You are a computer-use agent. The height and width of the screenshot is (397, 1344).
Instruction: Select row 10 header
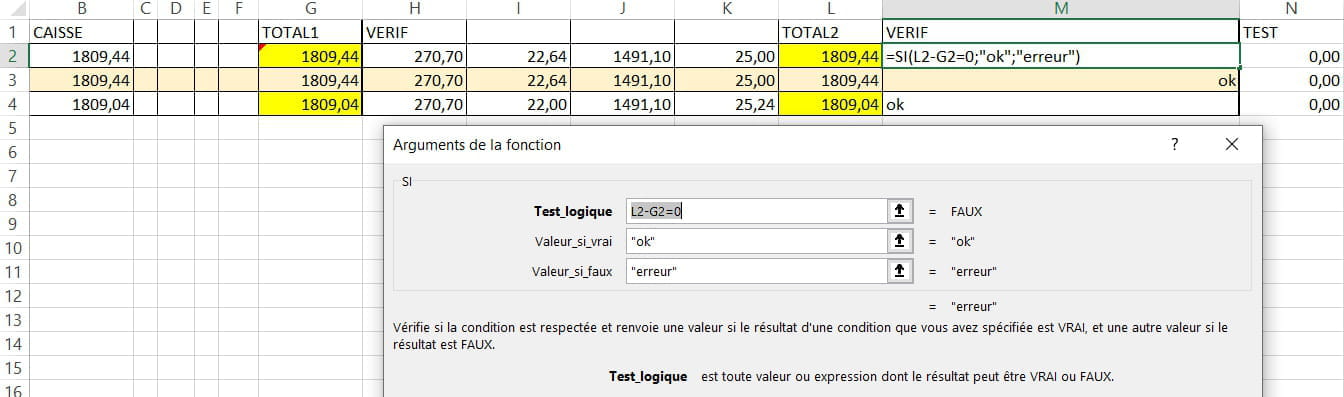click(x=14, y=248)
